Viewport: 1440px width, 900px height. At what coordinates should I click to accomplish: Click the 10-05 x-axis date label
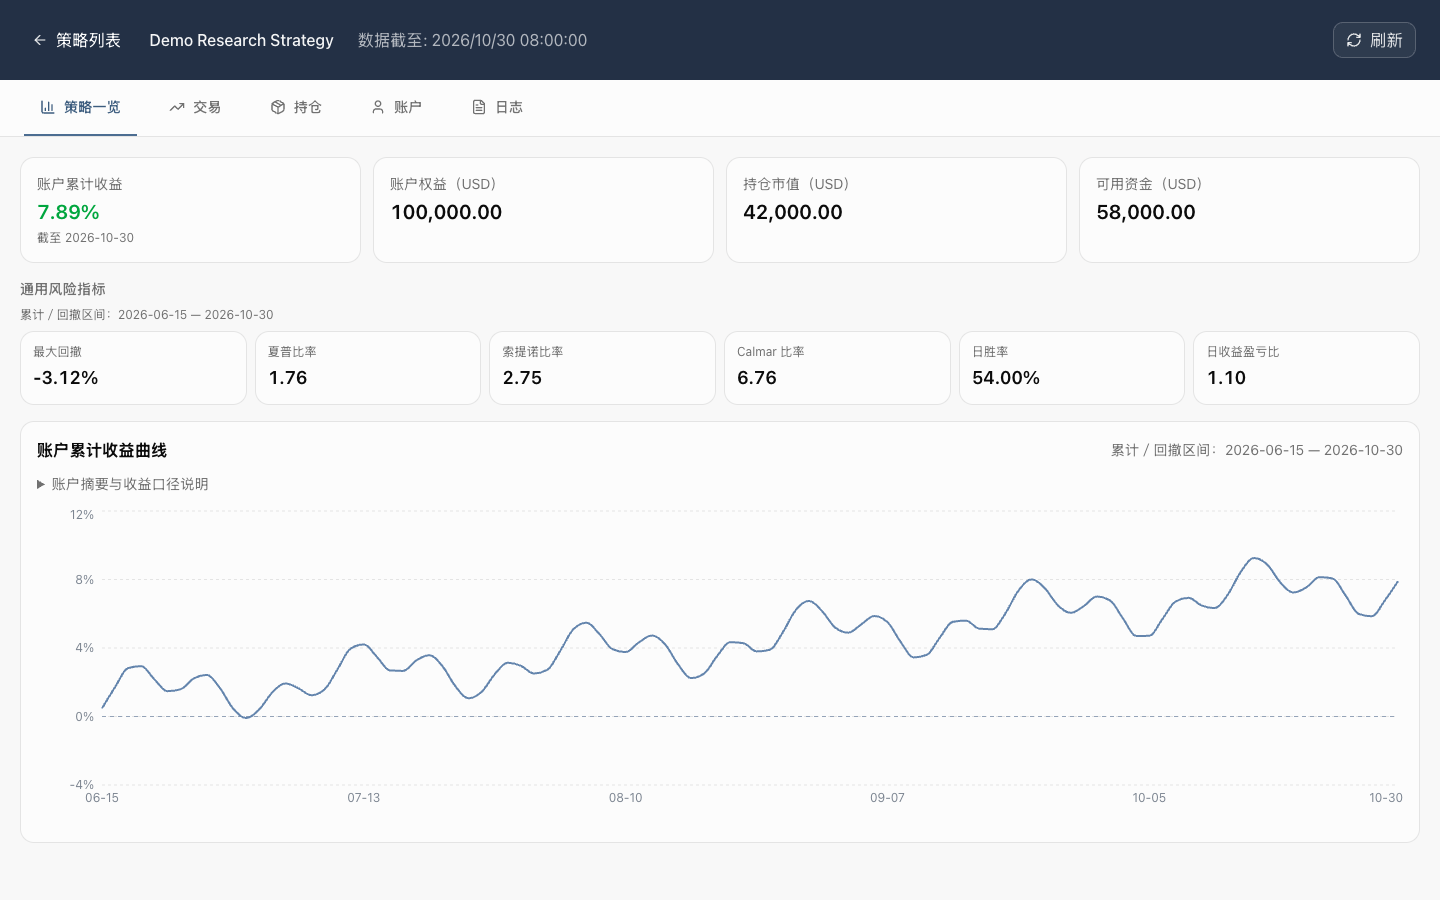coord(1149,798)
